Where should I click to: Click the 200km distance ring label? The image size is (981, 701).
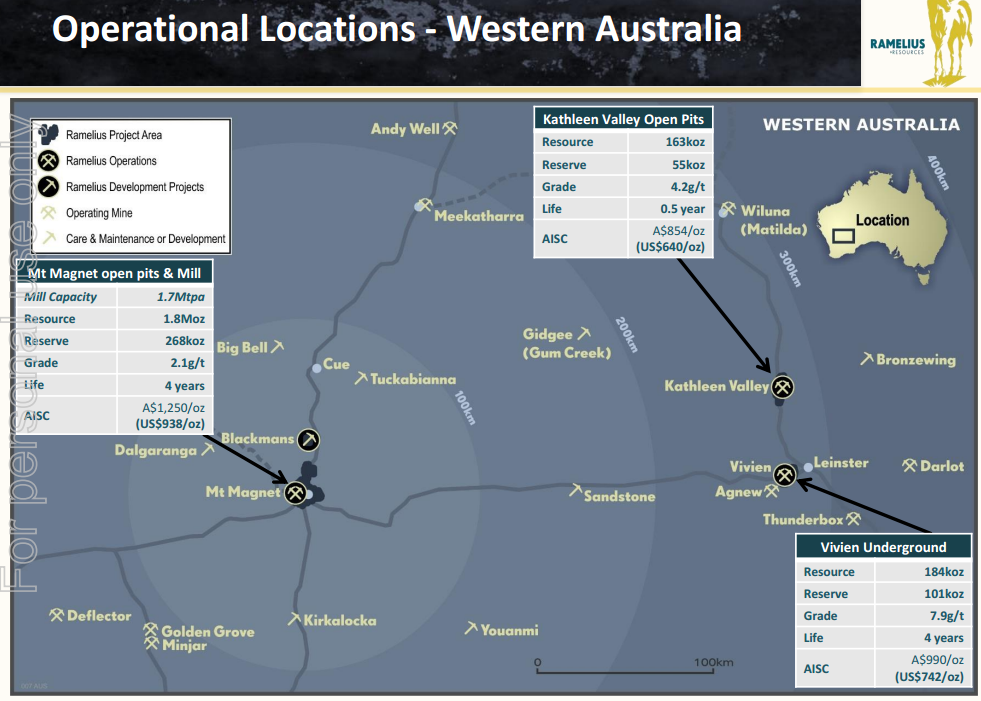coord(626,334)
